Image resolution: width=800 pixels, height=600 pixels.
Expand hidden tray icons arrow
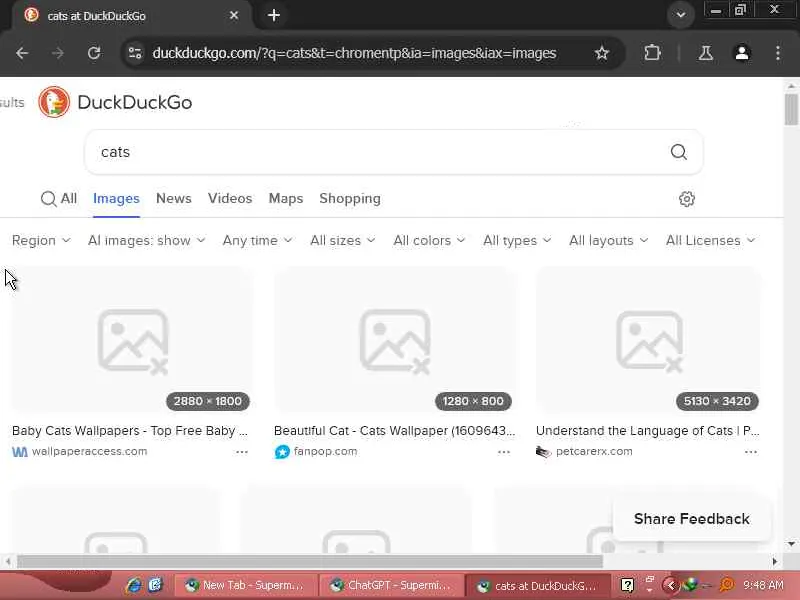(670, 585)
